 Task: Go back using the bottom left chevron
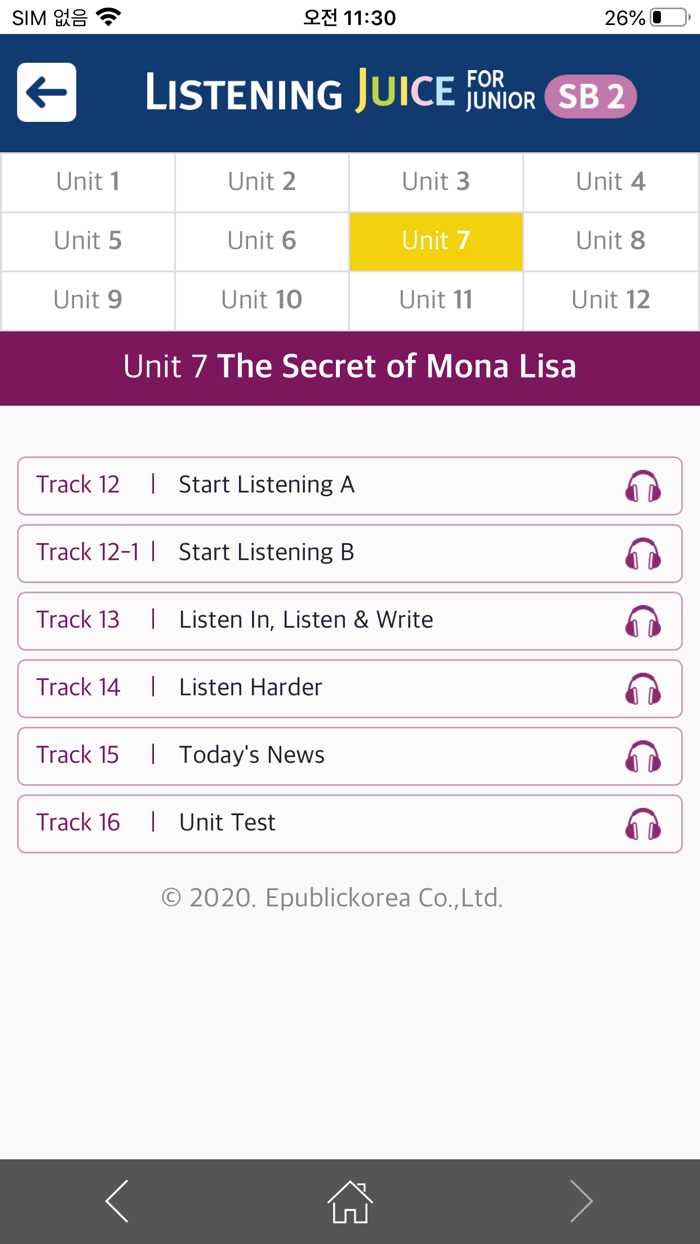tap(116, 1203)
